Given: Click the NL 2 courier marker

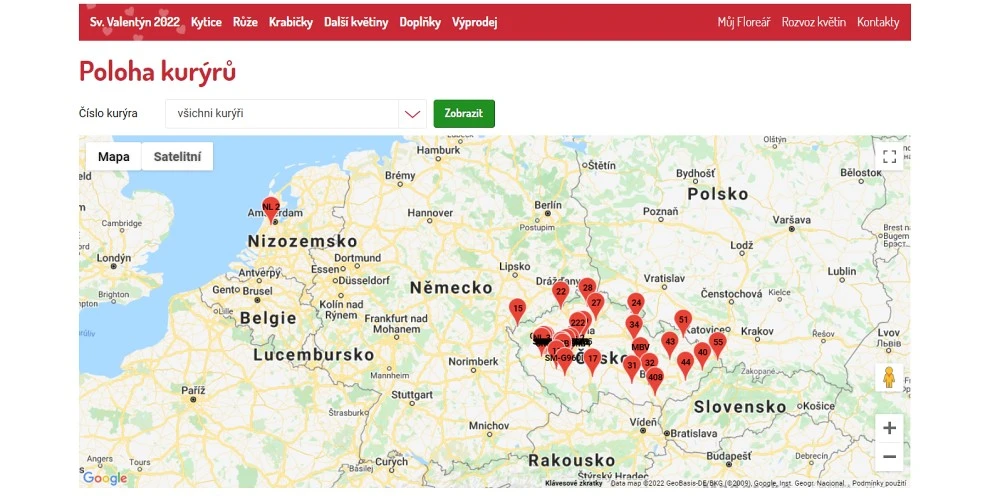Looking at the screenshot, I should tap(270, 208).
